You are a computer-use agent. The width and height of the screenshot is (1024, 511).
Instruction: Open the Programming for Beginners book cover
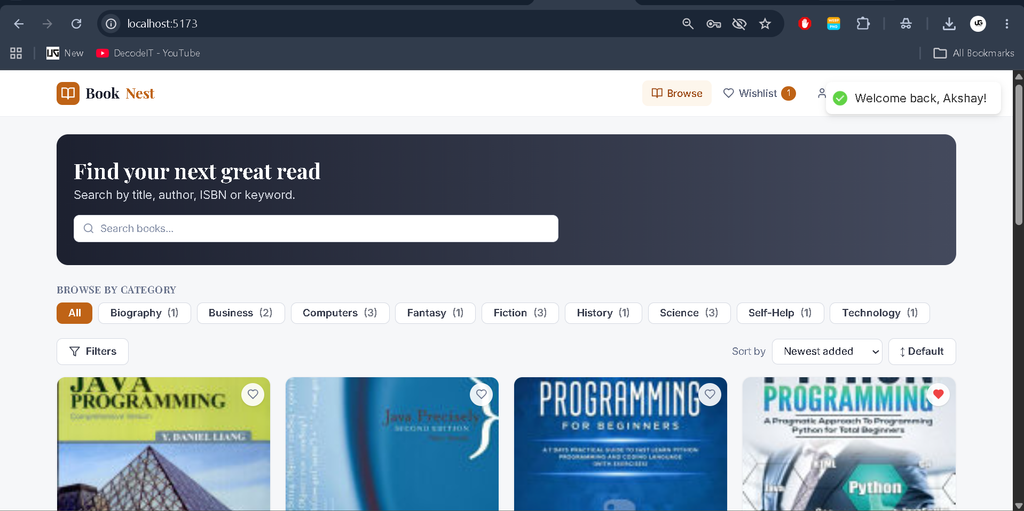(x=620, y=444)
